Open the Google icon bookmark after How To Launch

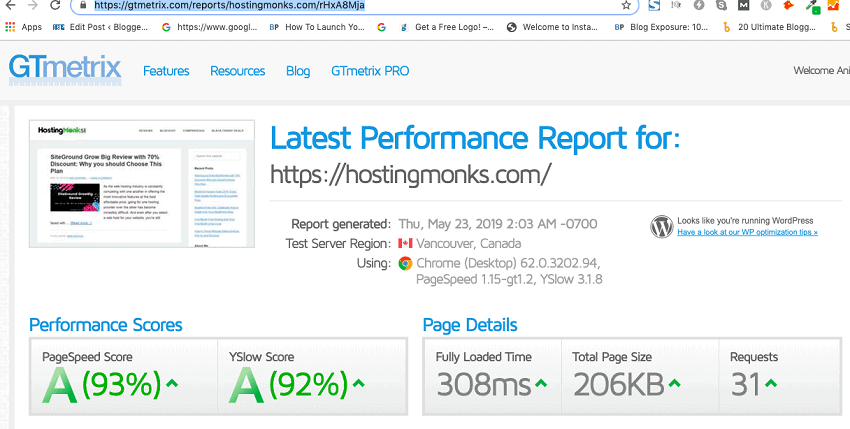[x=382, y=27]
